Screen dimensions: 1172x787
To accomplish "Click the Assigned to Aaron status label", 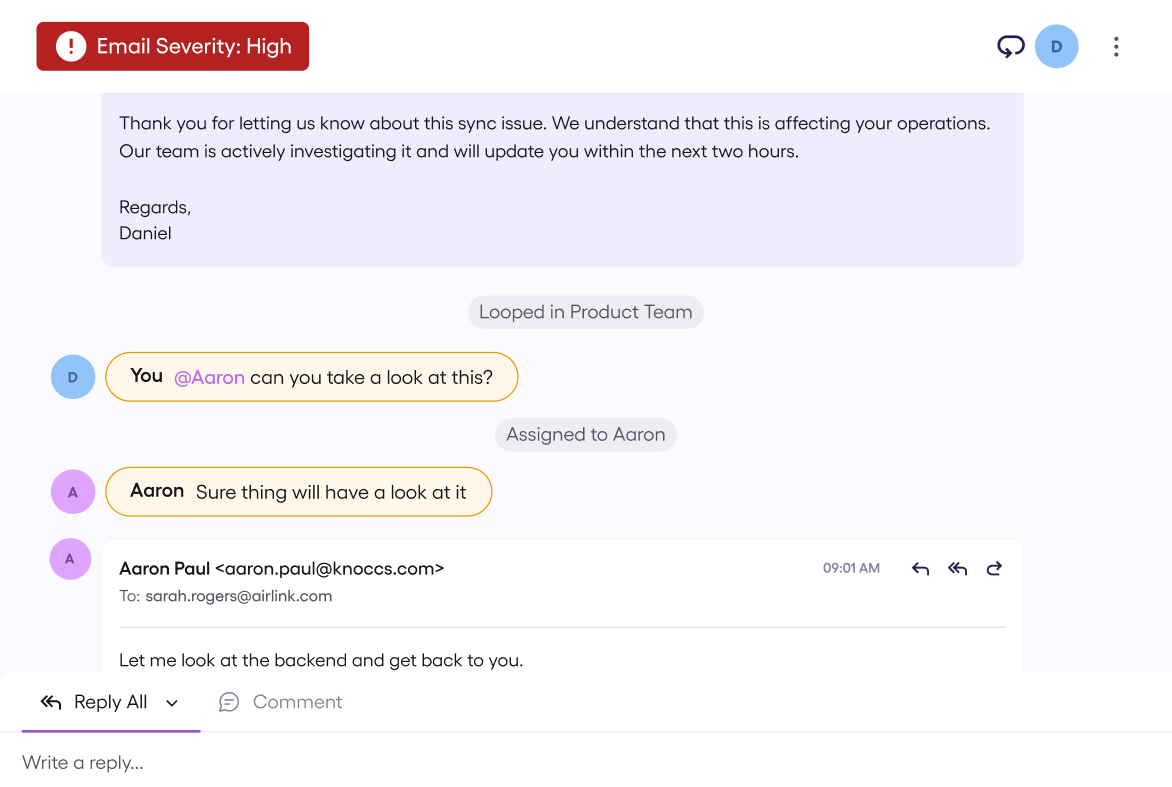I will coord(585,434).
